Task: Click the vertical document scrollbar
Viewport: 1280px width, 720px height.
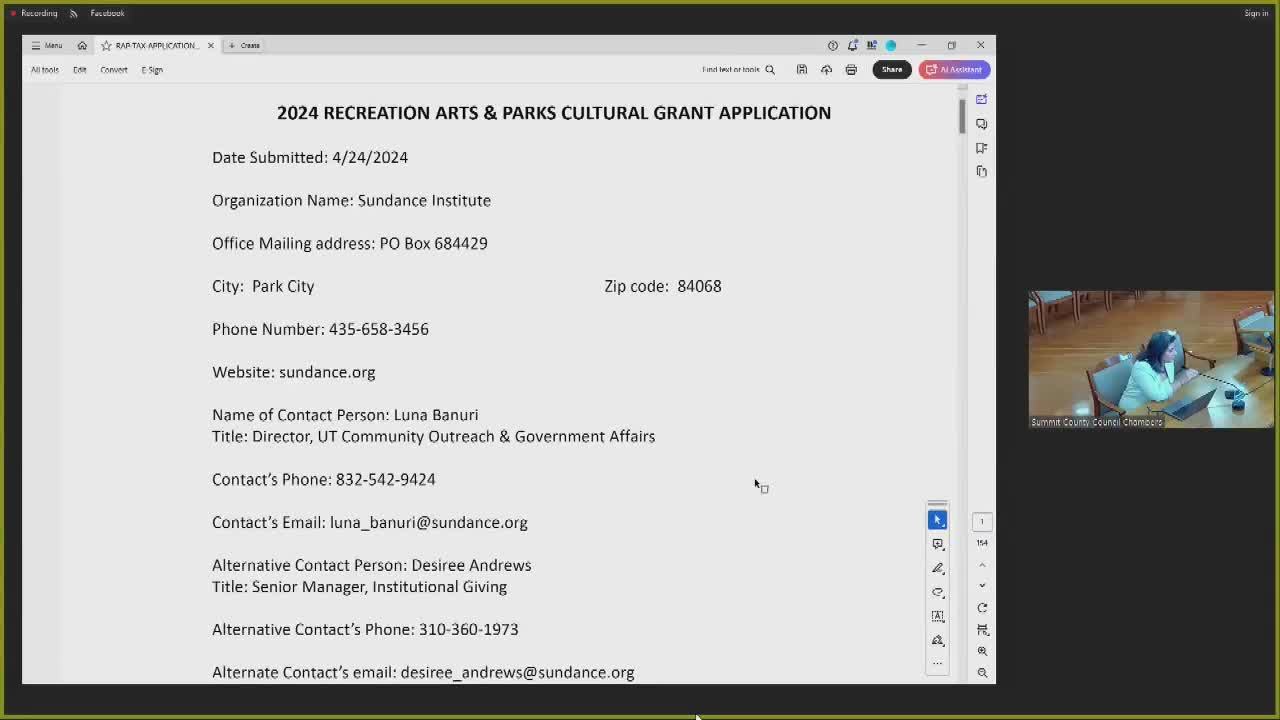Action: click(962, 117)
